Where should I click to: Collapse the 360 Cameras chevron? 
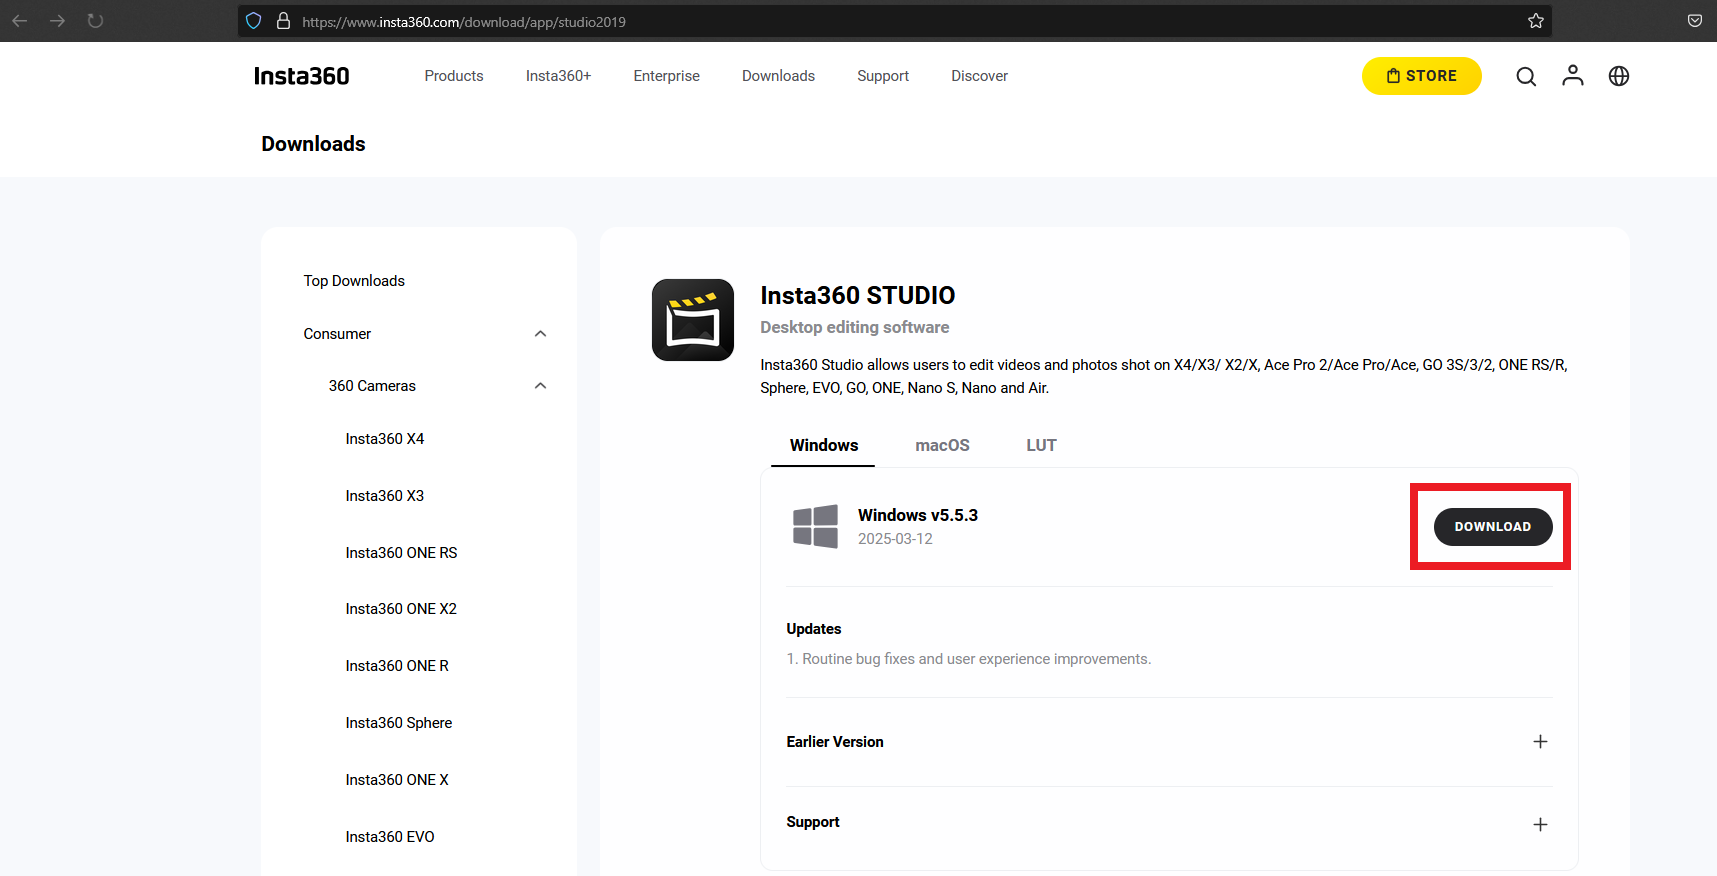541,386
